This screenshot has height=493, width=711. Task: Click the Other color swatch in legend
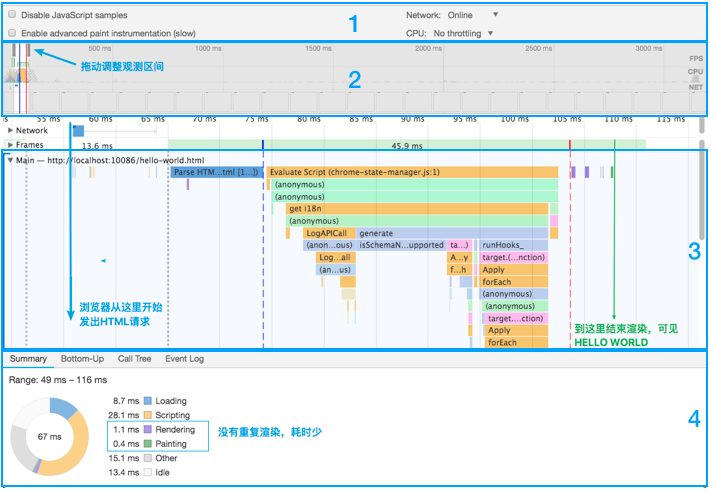pos(148,458)
